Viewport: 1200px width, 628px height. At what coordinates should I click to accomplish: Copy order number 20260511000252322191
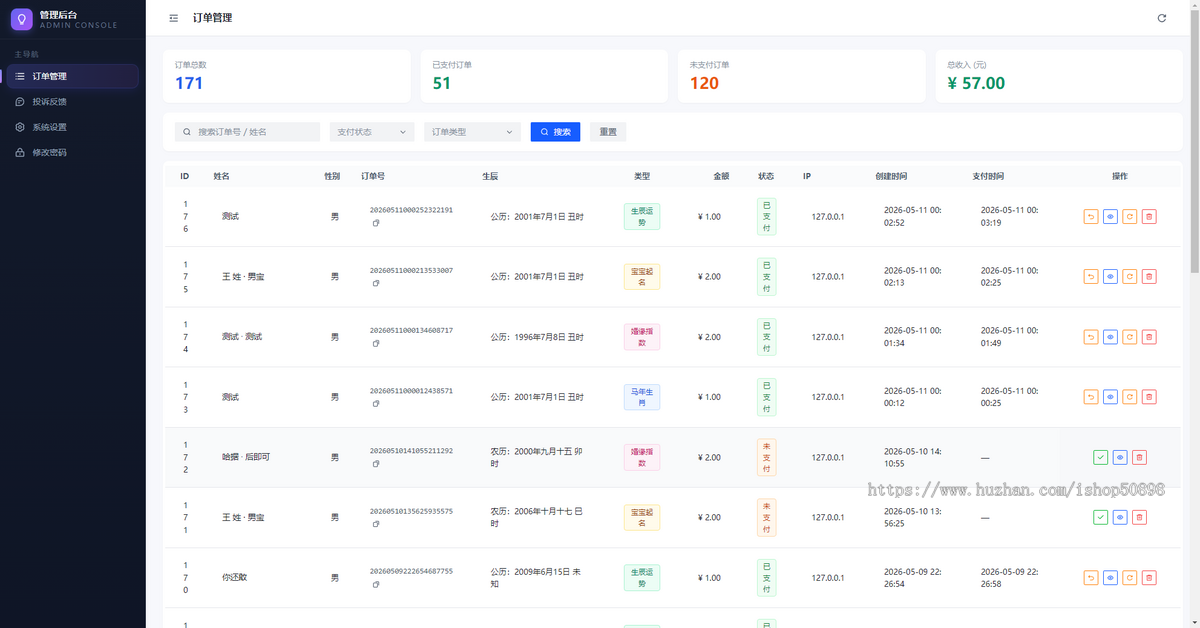376,224
